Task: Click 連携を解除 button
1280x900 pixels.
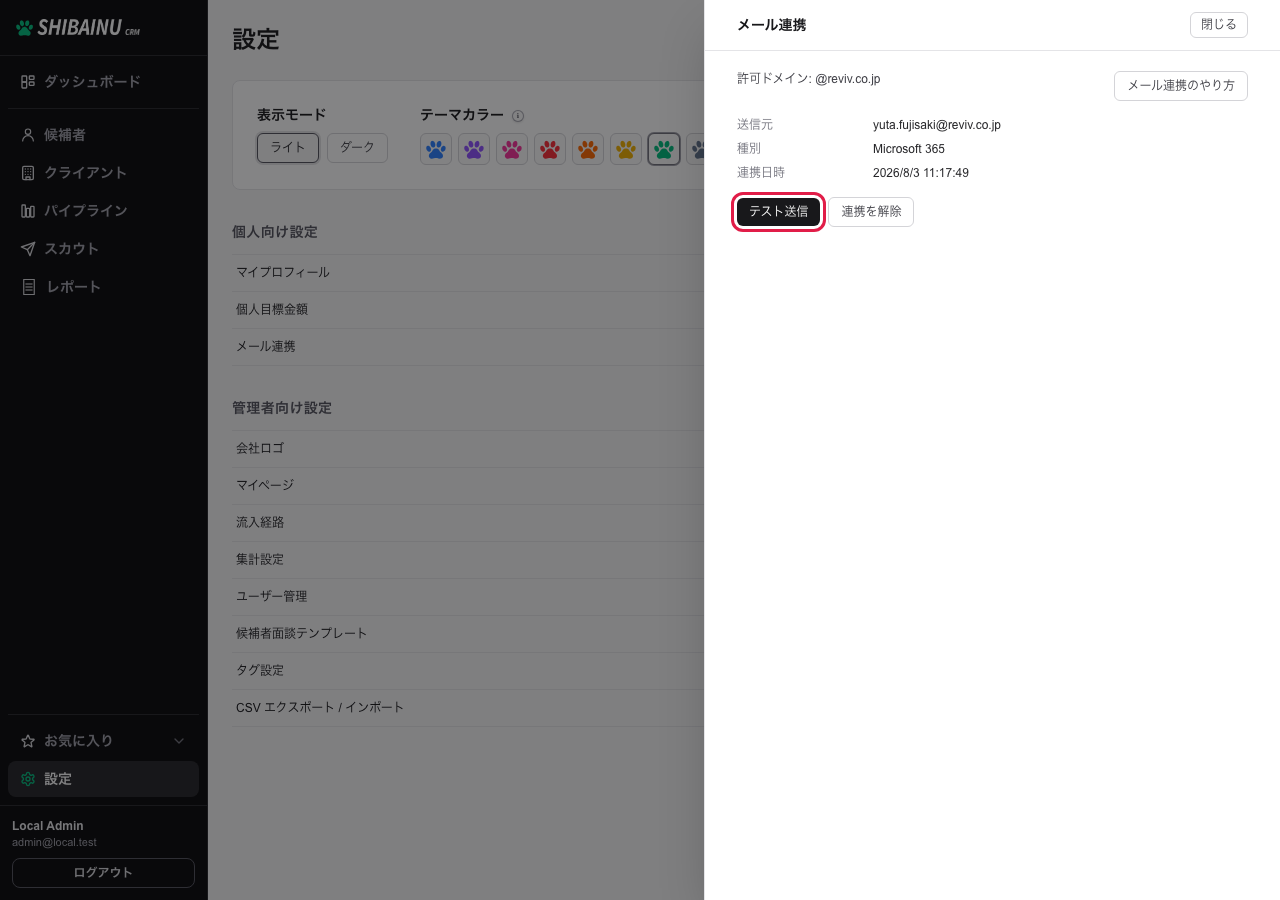Action: (871, 212)
